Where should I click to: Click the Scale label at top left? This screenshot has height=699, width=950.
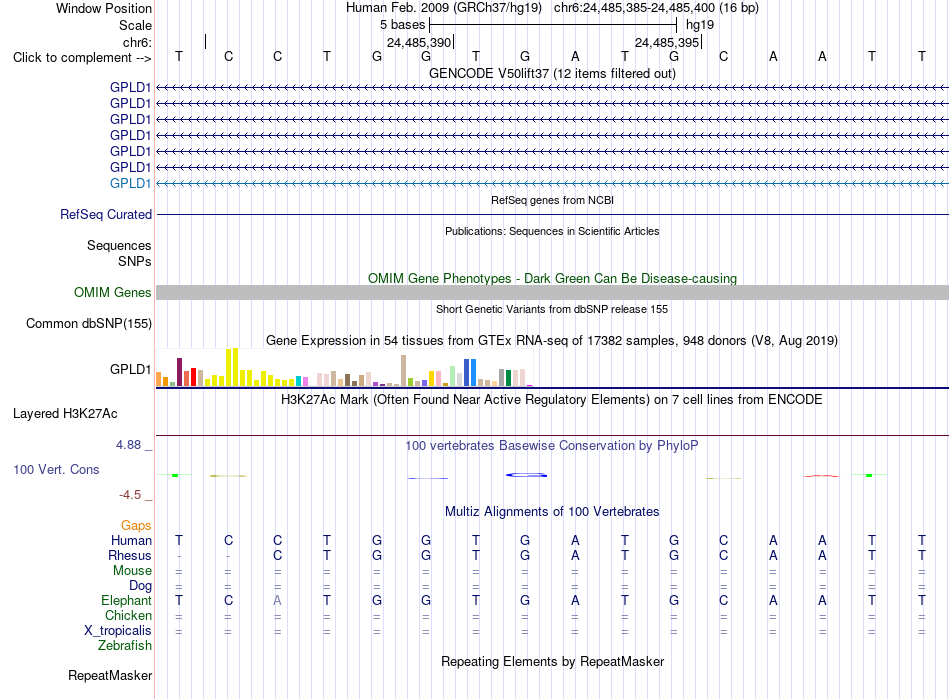coord(135,25)
